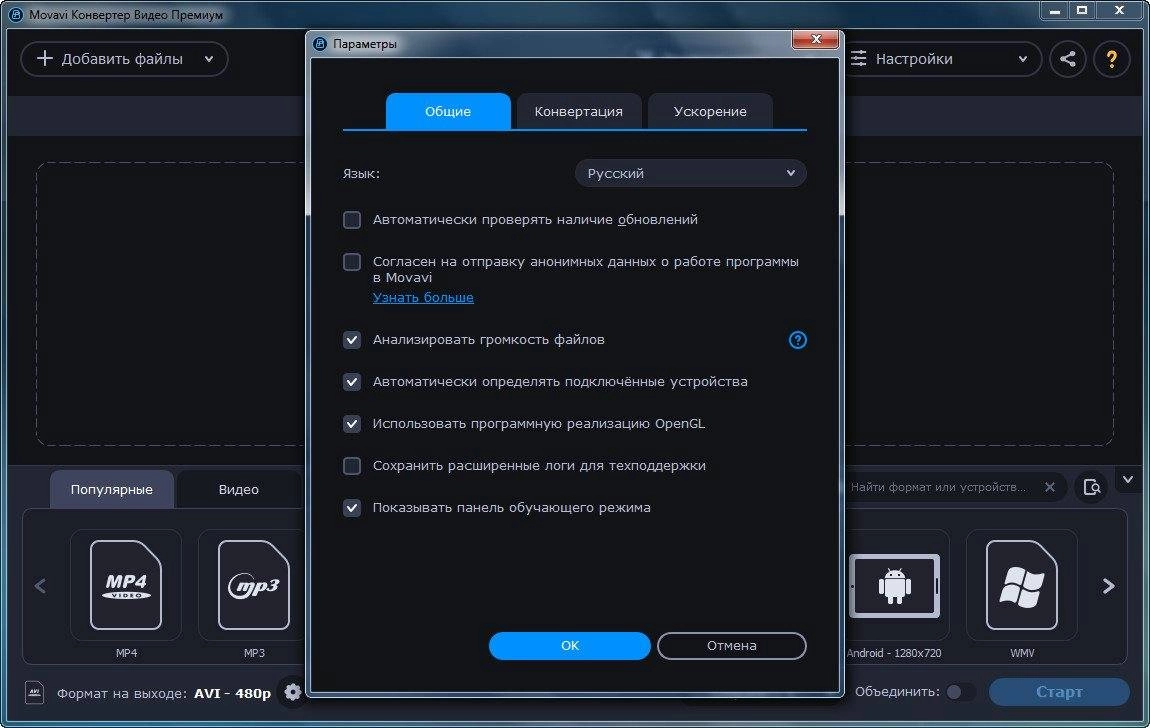
Task: Open the Видео formats tab
Action: pos(238,489)
